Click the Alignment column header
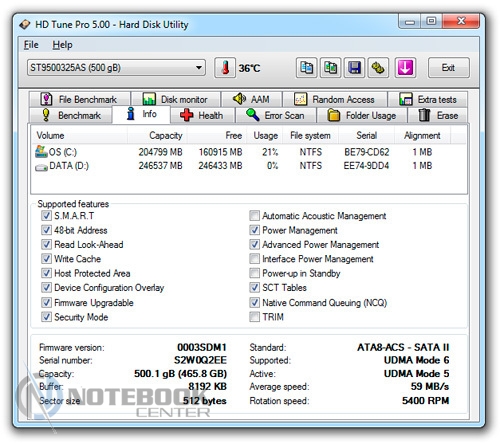 (422, 135)
